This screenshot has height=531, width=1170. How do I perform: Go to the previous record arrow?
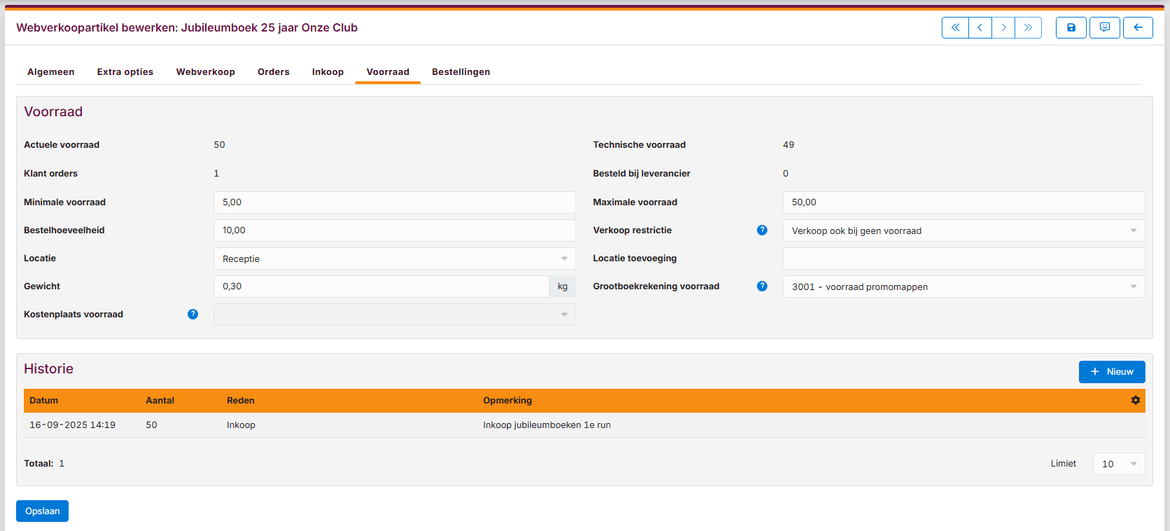point(980,28)
